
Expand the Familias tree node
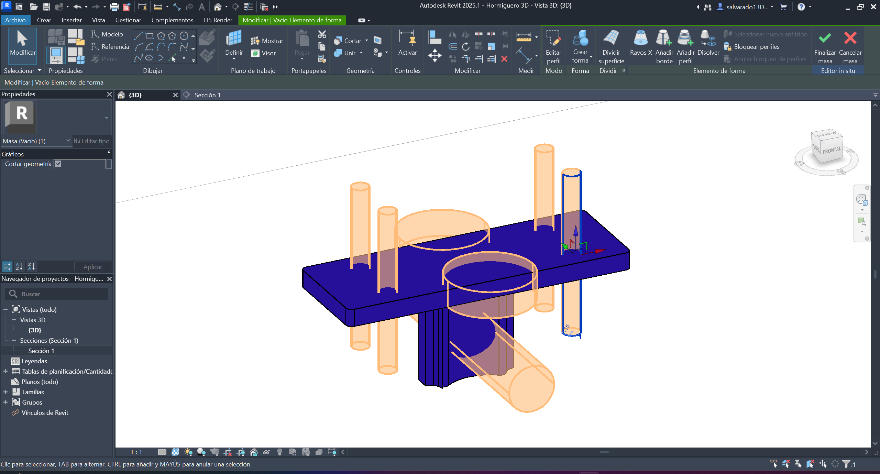pos(5,391)
